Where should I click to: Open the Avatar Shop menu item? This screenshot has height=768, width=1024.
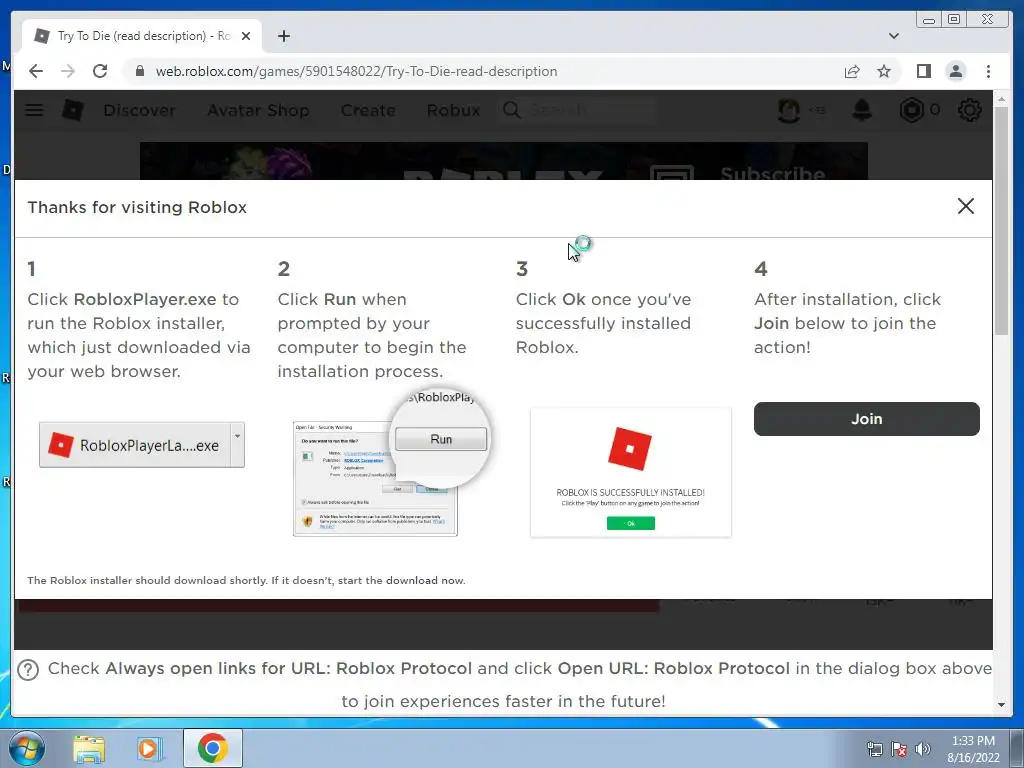coord(258,110)
